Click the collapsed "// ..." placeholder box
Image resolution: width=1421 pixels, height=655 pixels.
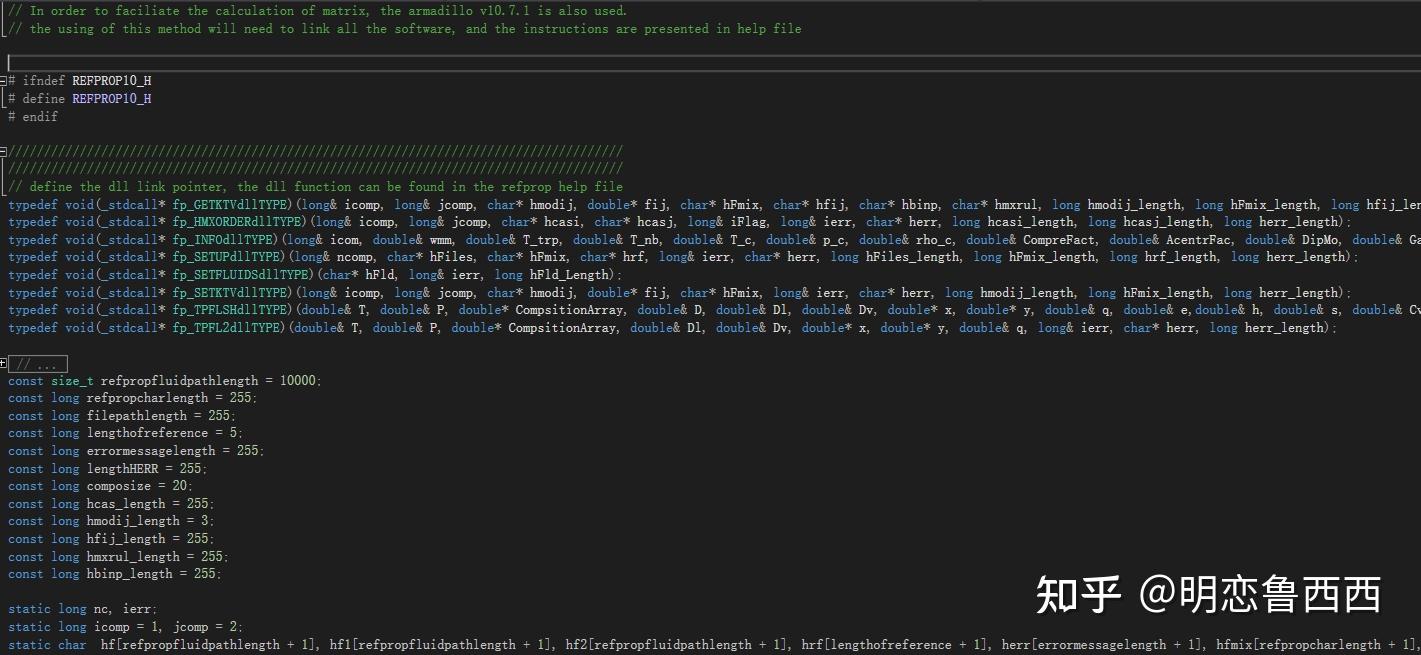click(x=39, y=363)
